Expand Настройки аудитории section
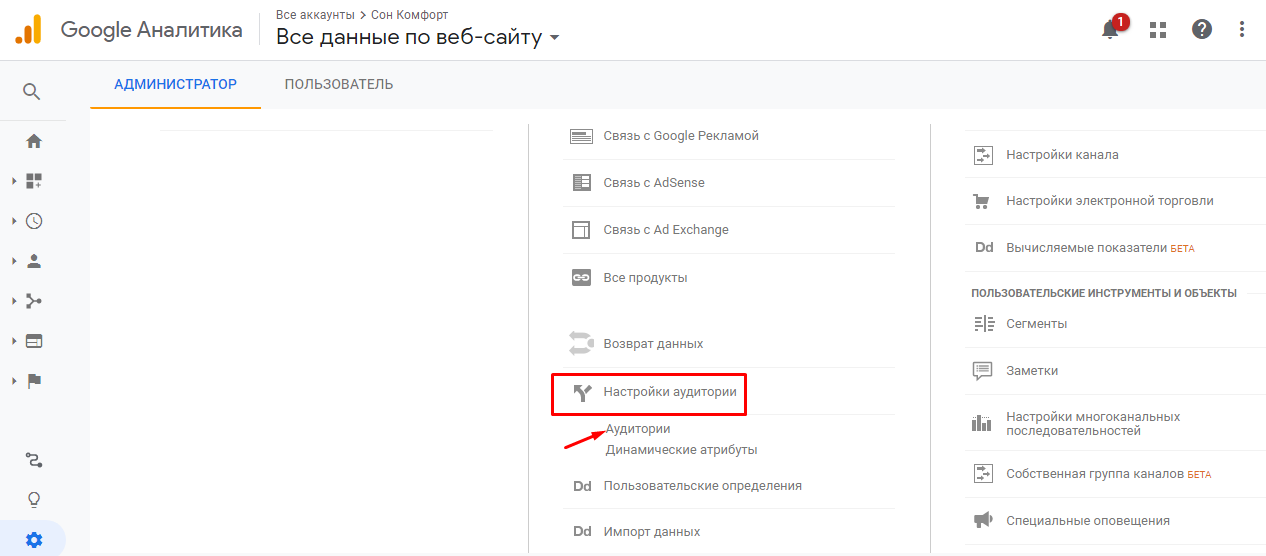 pos(669,392)
